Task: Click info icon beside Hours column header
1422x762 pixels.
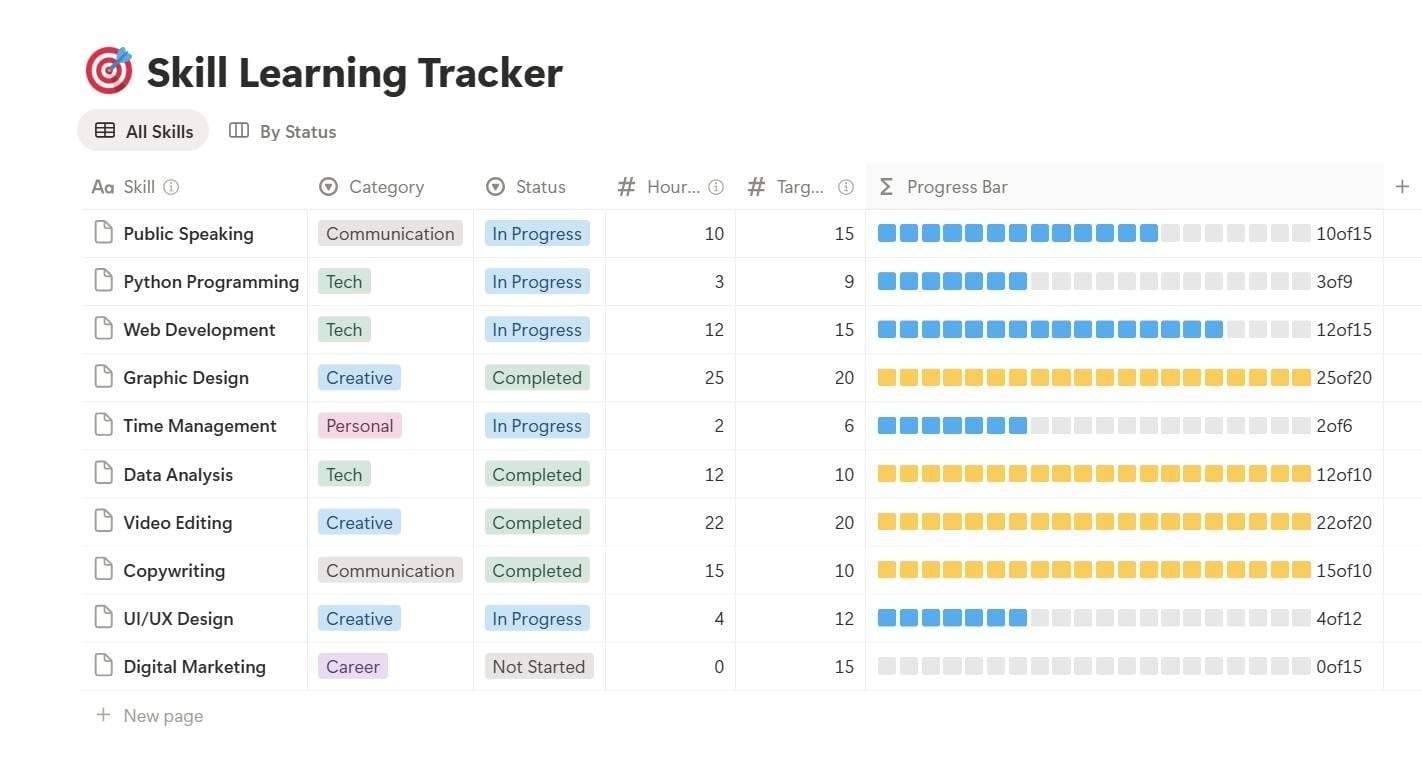Action: tap(716, 187)
